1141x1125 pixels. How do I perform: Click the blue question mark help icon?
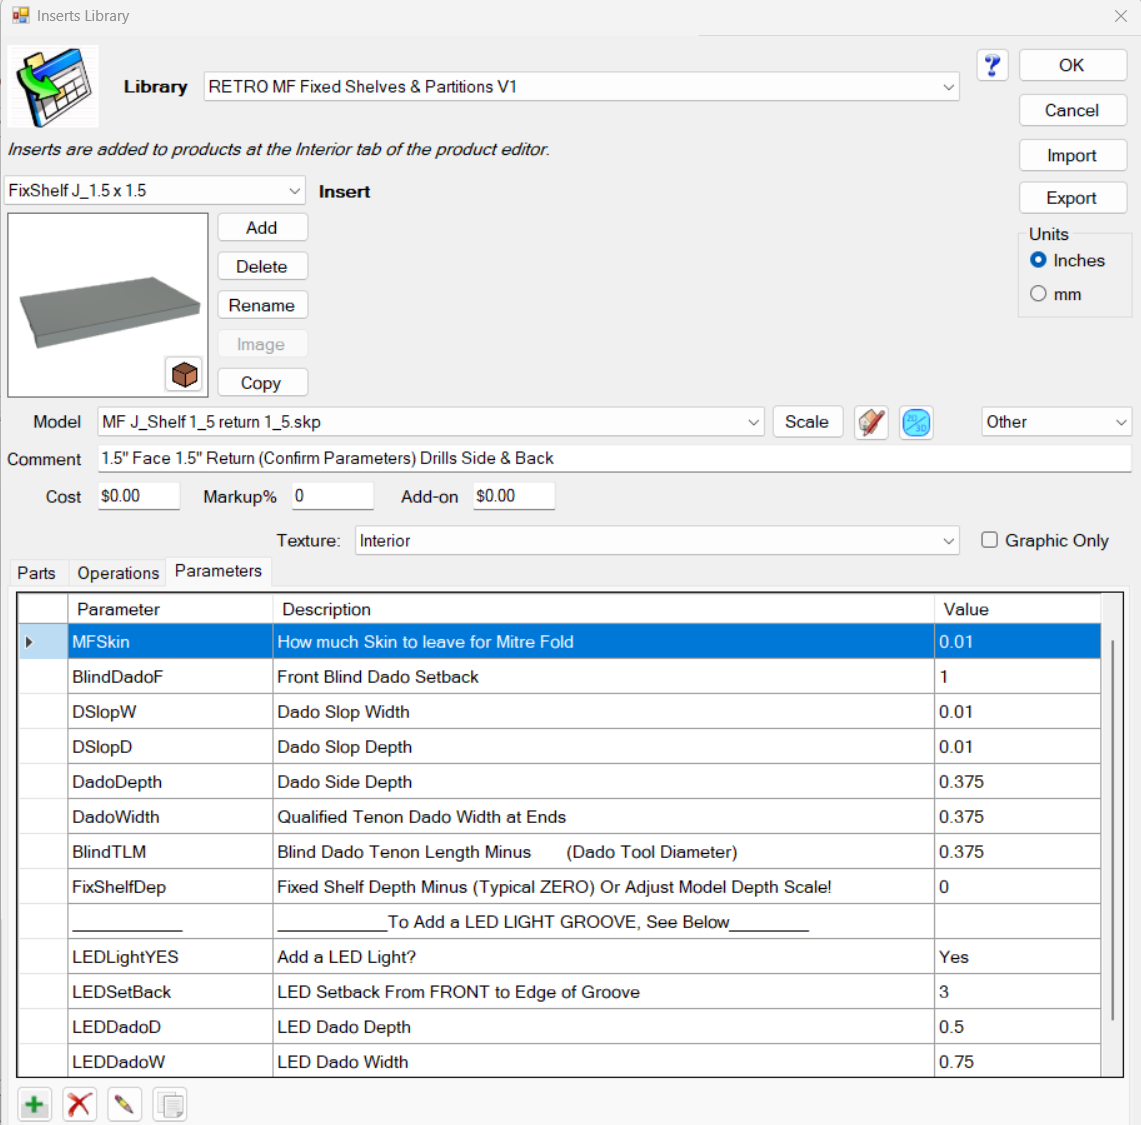click(x=992, y=65)
